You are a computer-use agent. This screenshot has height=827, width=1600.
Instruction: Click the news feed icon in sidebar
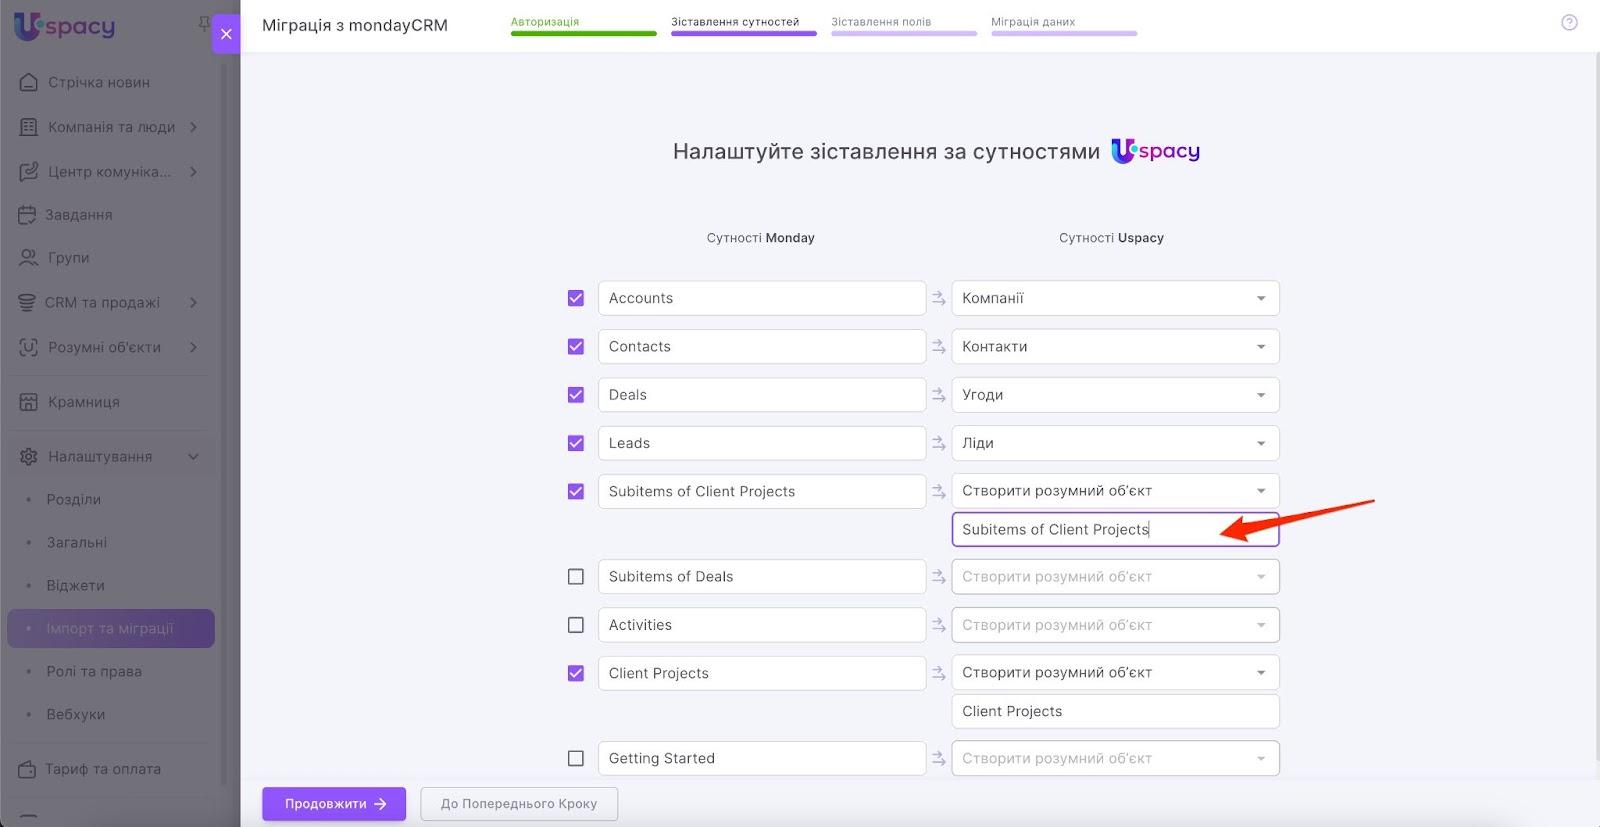tap(29, 82)
